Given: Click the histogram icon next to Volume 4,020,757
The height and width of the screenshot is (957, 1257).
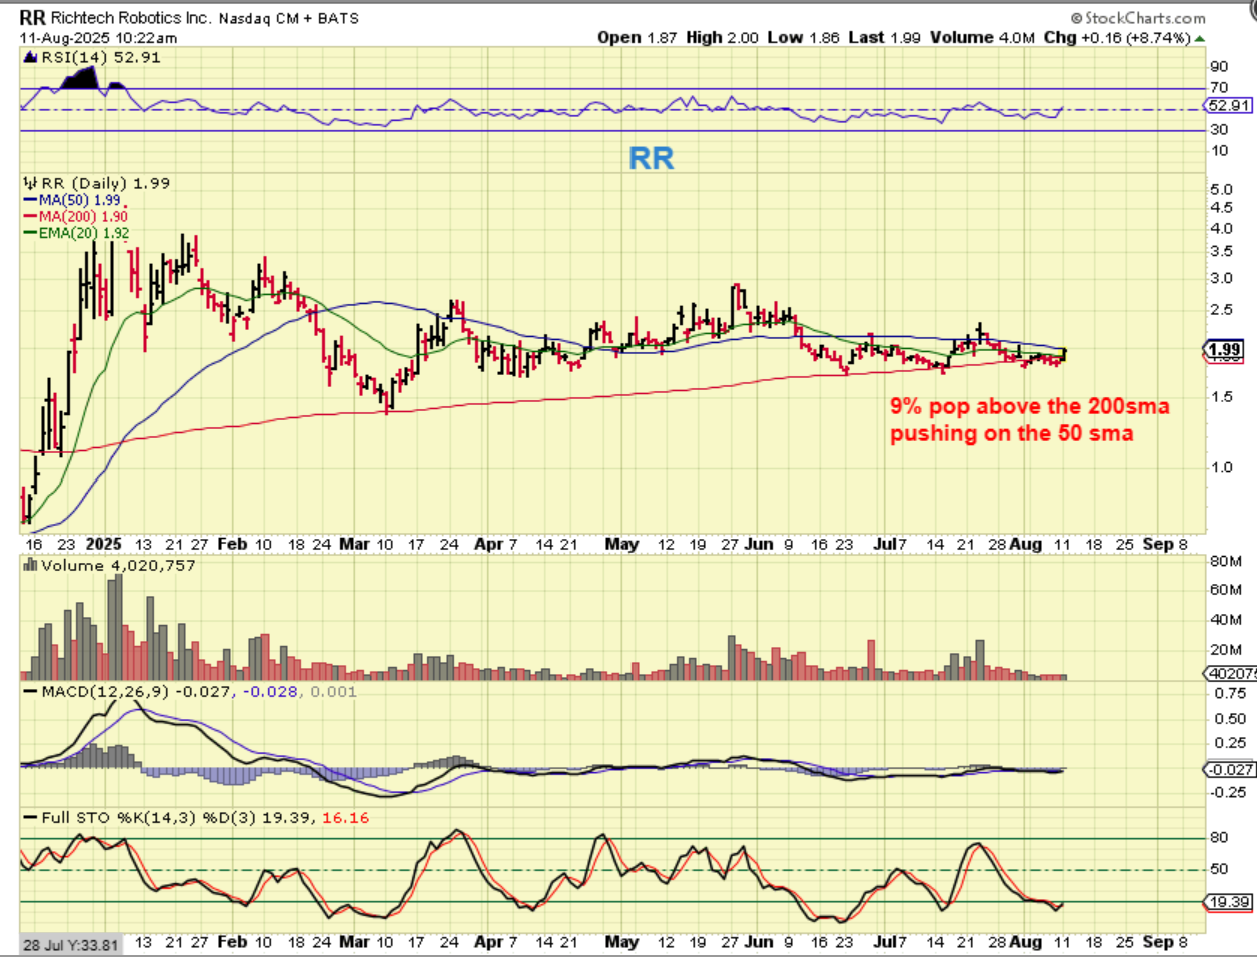Looking at the screenshot, I should pyautogui.click(x=30, y=566).
